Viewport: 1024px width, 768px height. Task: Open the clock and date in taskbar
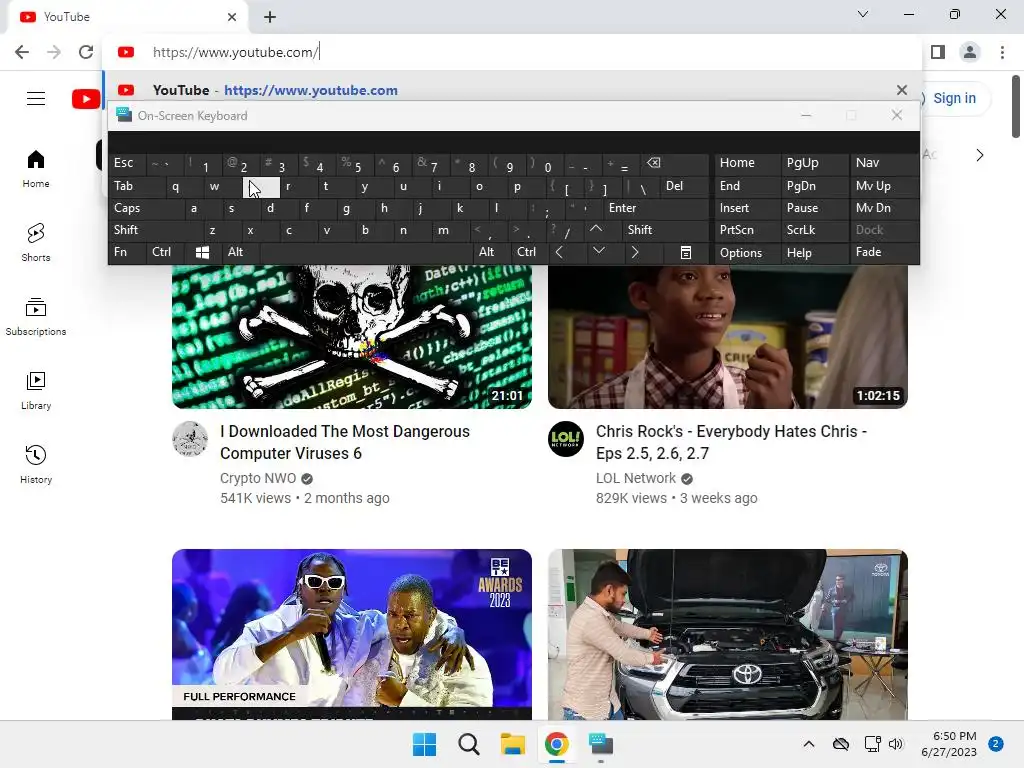coord(949,744)
